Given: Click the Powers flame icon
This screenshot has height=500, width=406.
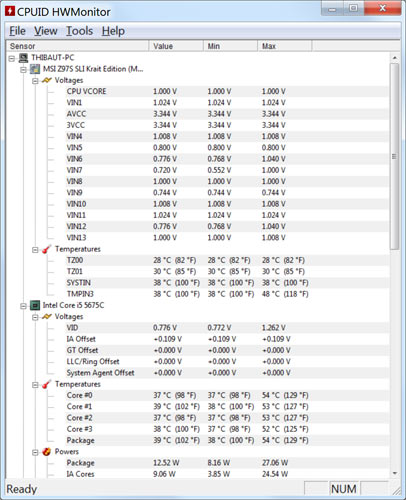Looking at the screenshot, I should click(x=47, y=452).
